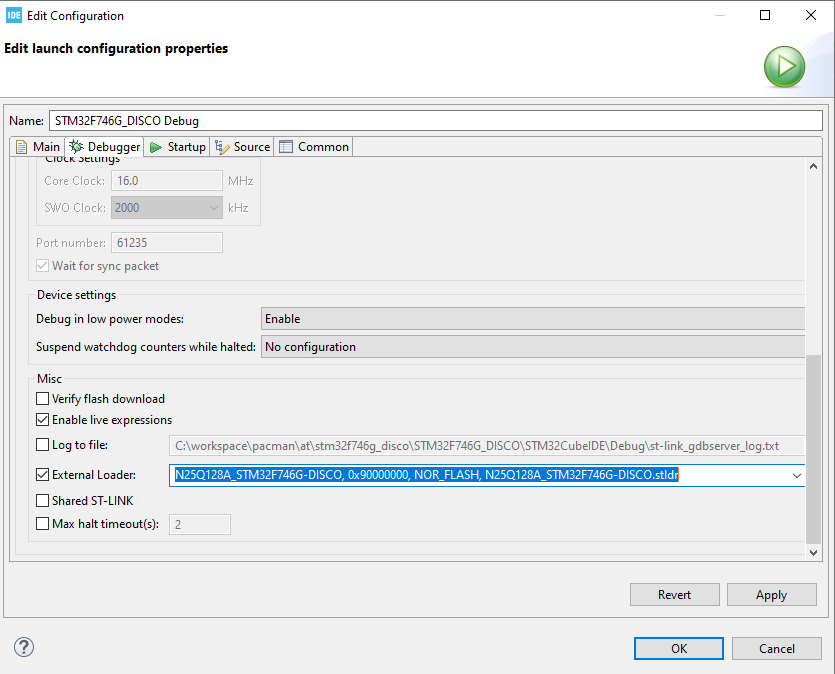
Task: Switch to the Common tab
Action: point(314,147)
